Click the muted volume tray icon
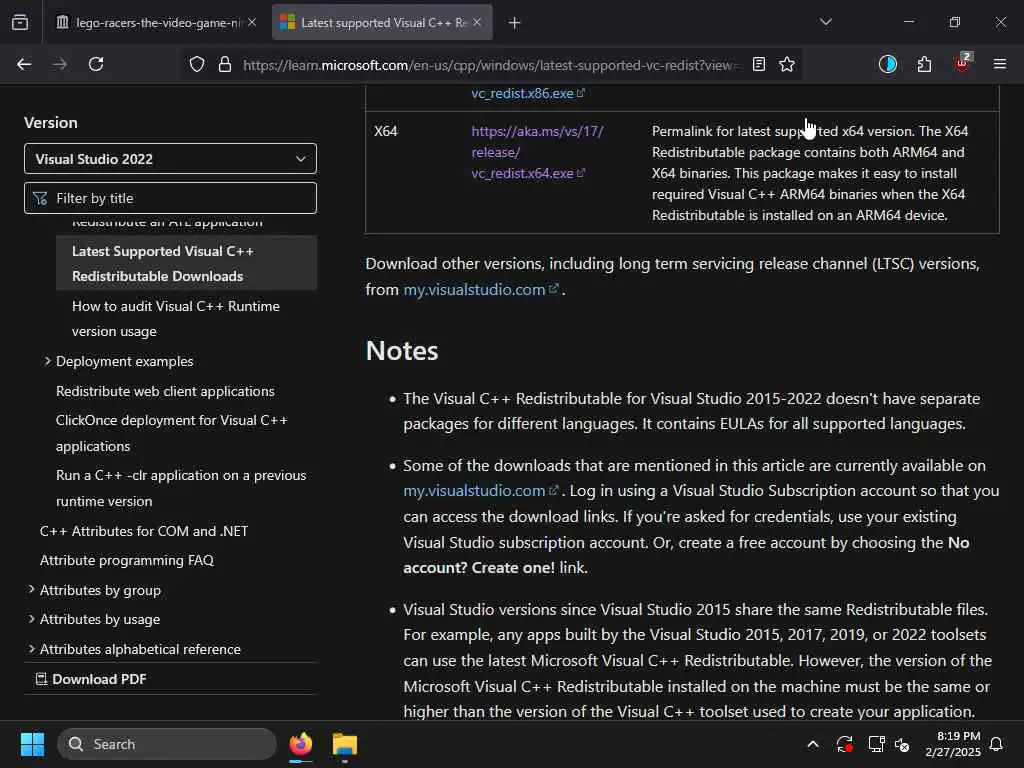Viewport: 1024px width, 768px height. (903, 744)
